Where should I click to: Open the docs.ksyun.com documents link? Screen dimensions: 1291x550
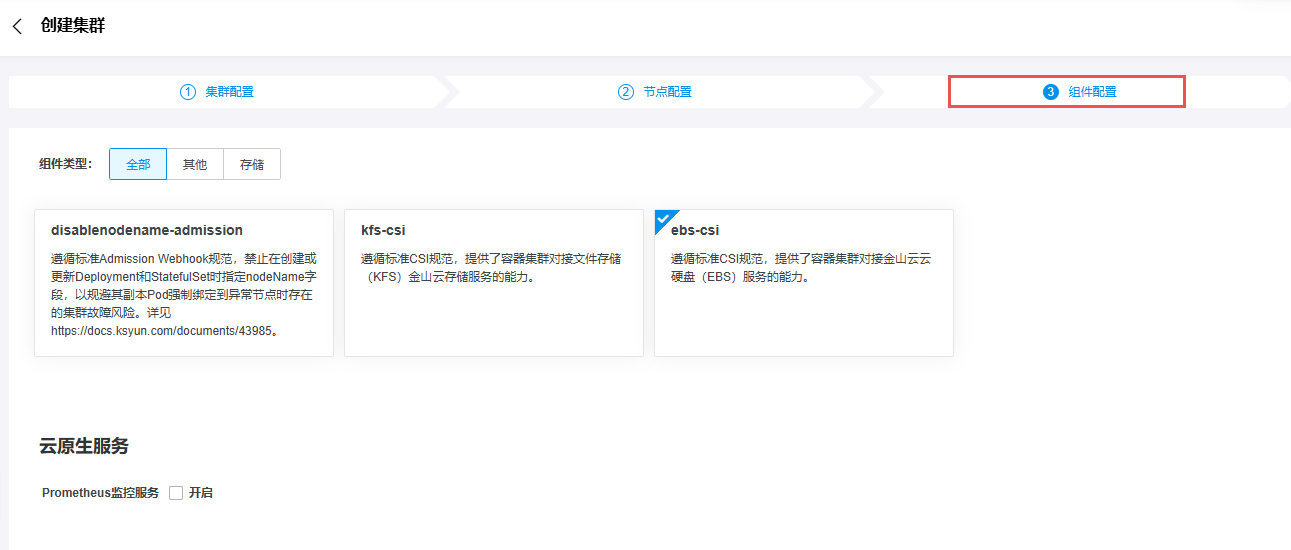click(x=158, y=330)
